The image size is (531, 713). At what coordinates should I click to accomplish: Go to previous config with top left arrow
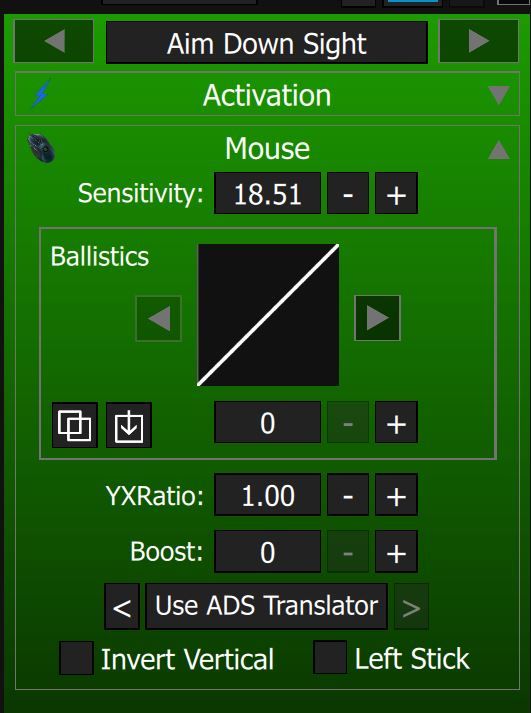(54, 41)
